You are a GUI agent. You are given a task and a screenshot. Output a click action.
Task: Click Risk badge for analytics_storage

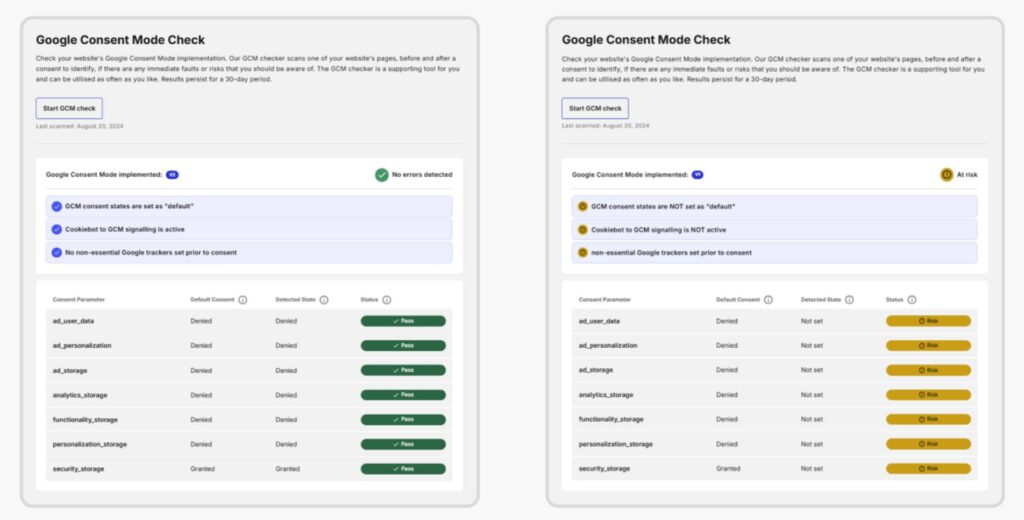(x=928, y=395)
